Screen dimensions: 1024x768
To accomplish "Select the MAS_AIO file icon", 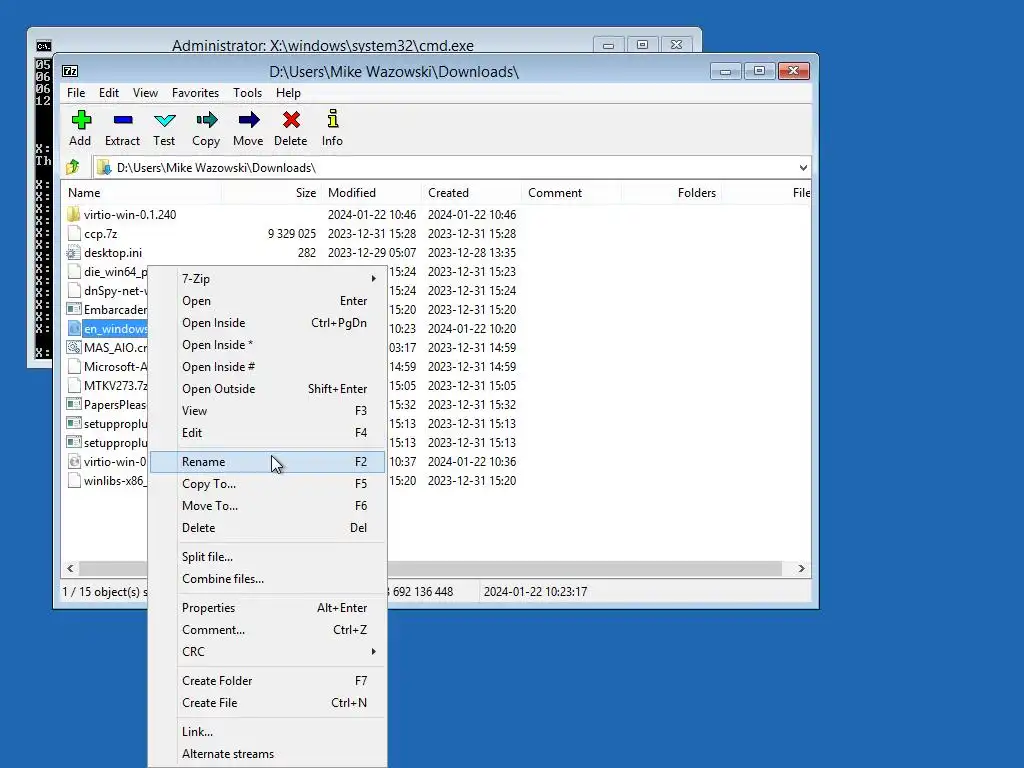I will pyautogui.click(x=74, y=347).
